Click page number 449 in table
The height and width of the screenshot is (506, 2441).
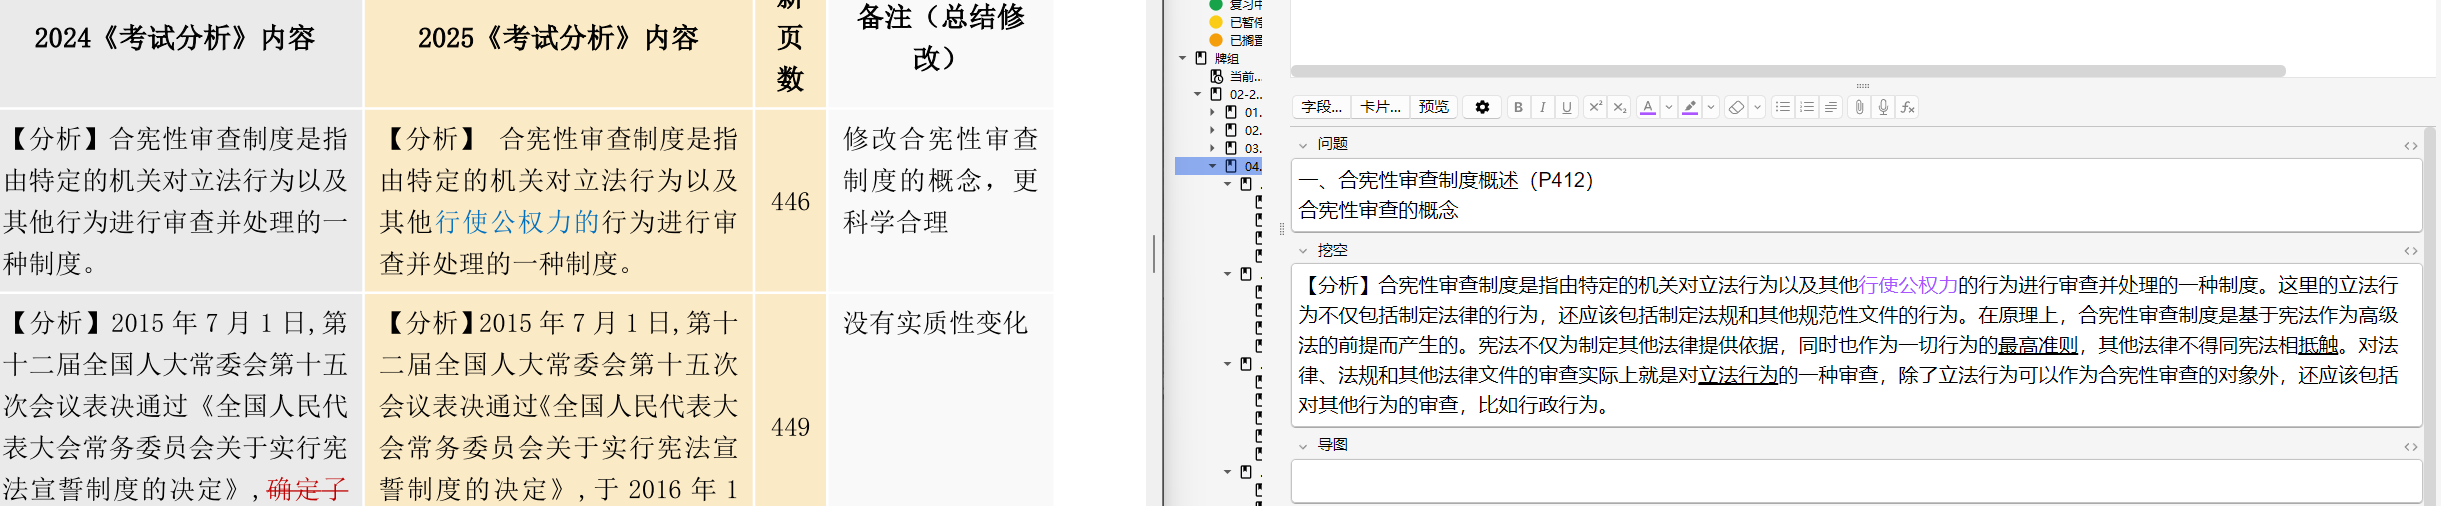click(790, 427)
